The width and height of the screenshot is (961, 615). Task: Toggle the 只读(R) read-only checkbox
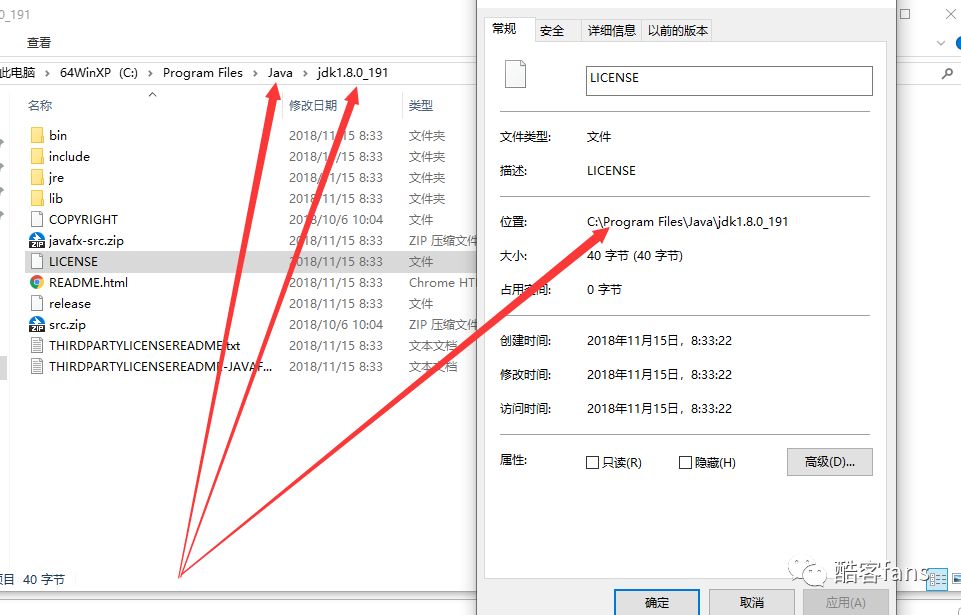592,462
